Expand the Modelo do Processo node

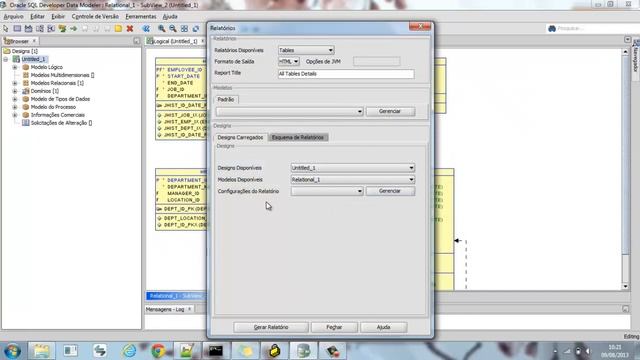click(15, 107)
